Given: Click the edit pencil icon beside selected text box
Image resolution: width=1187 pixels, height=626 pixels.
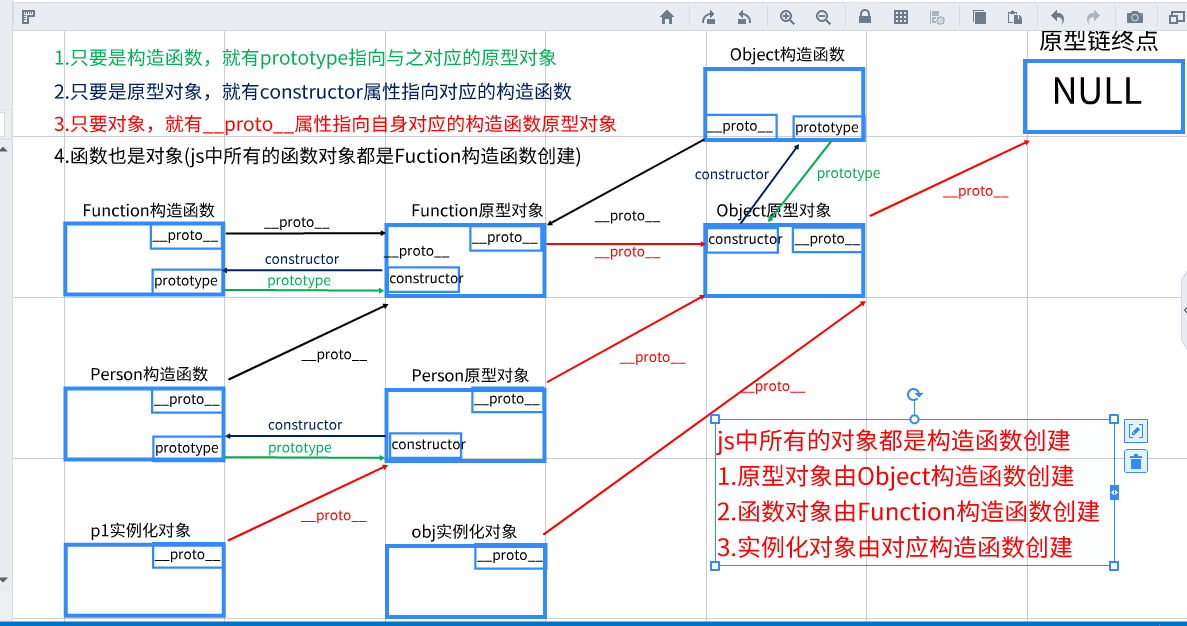Looking at the screenshot, I should pos(1136,431).
